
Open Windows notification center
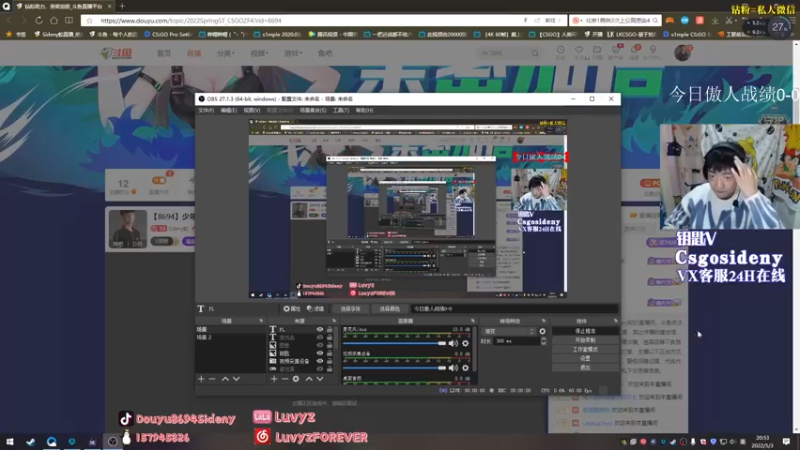[786, 441]
